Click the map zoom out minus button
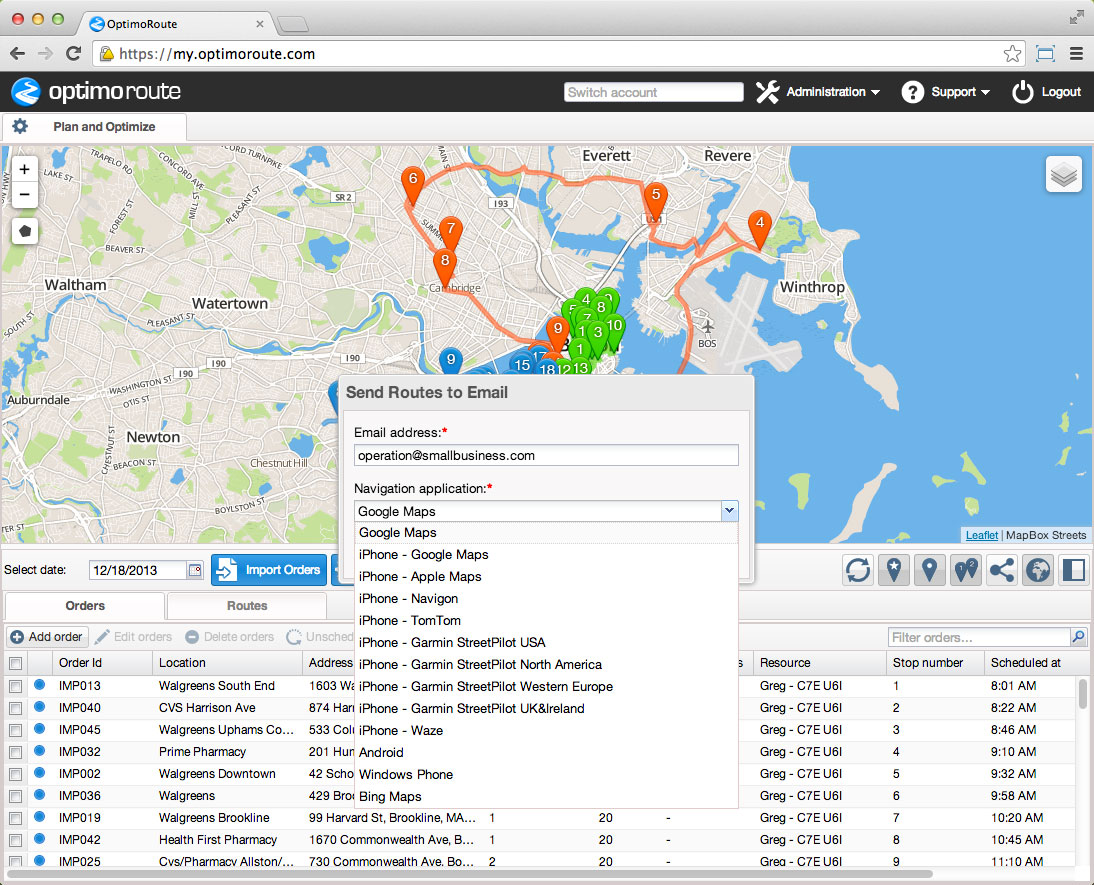Viewport: 1094px width, 885px height. [x=24, y=195]
